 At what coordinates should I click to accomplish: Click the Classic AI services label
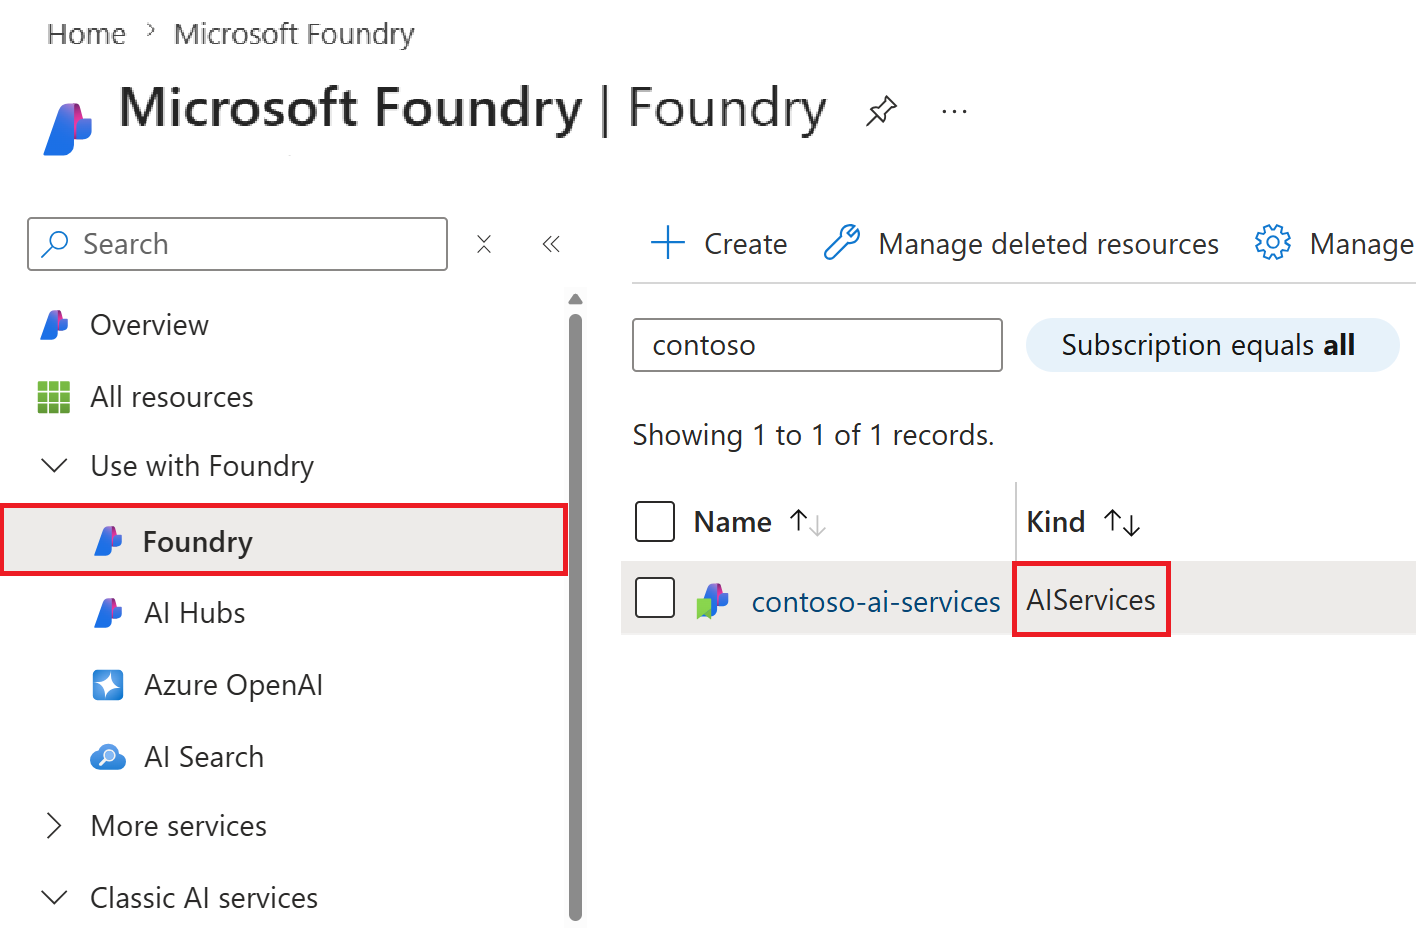click(204, 898)
